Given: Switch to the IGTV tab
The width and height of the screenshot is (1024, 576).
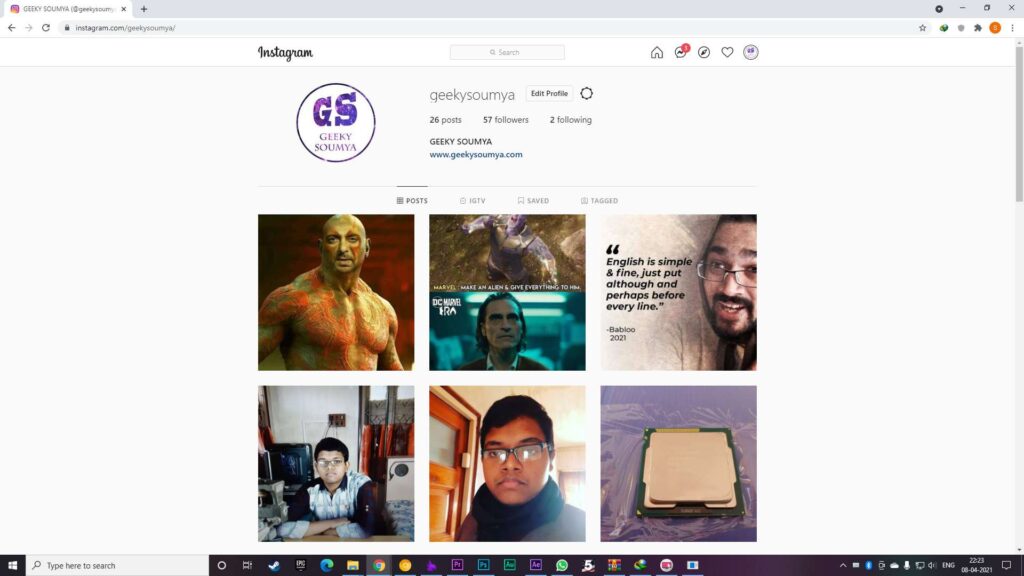Looking at the screenshot, I should click(472, 200).
